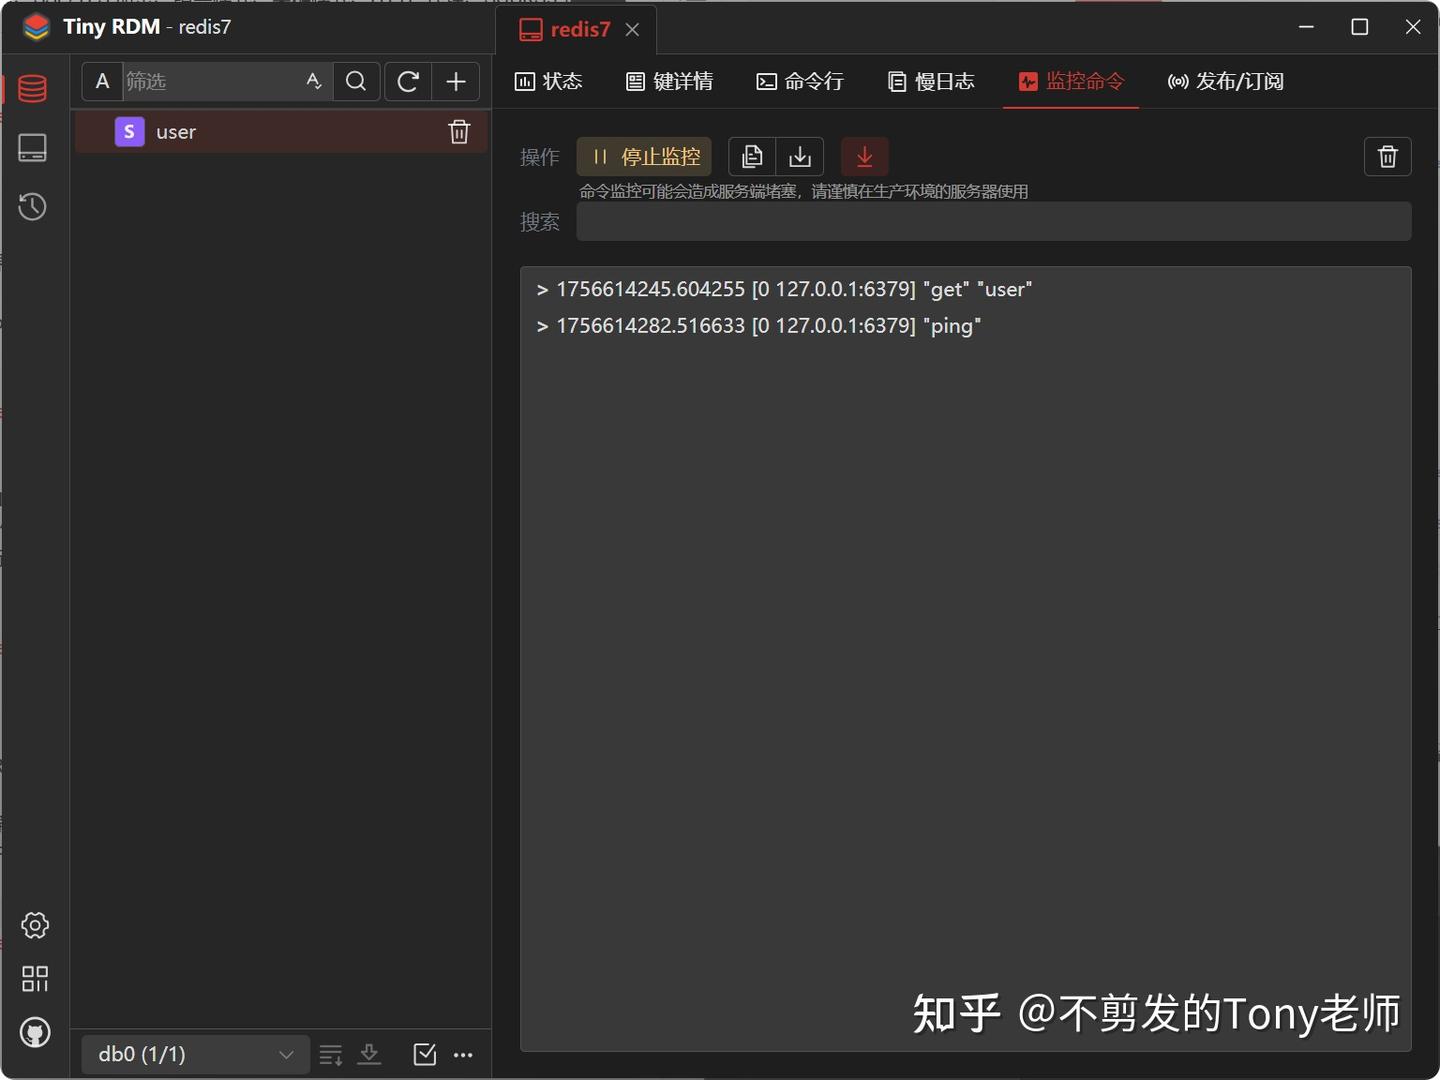Viewport: 1440px width, 1080px height.
Task: Switch to the 慢日志 tab
Action: pos(931,81)
